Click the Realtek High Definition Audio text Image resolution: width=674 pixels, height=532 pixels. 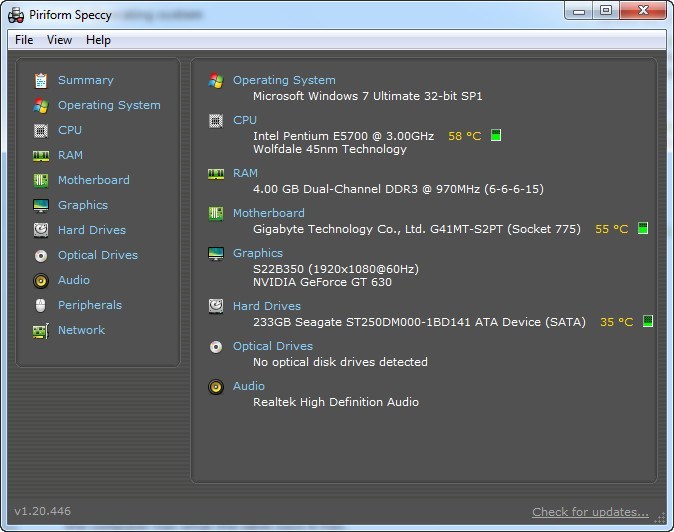click(x=336, y=402)
